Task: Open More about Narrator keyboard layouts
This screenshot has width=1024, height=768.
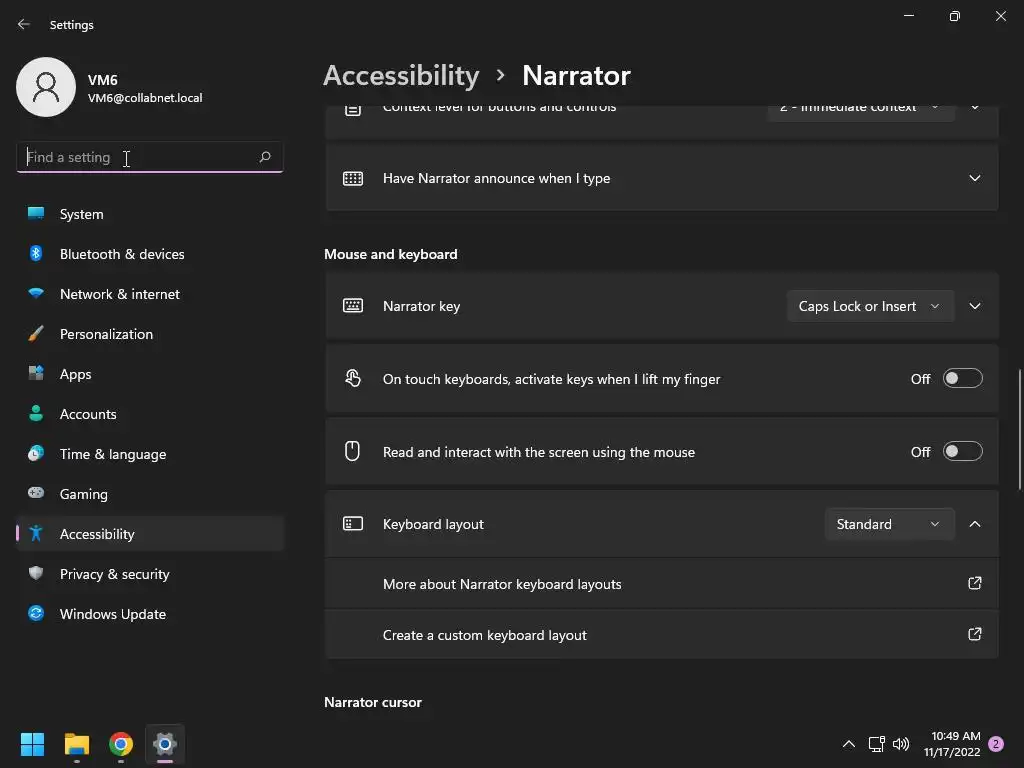Action: pyautogui.click(x=502, y=584)
